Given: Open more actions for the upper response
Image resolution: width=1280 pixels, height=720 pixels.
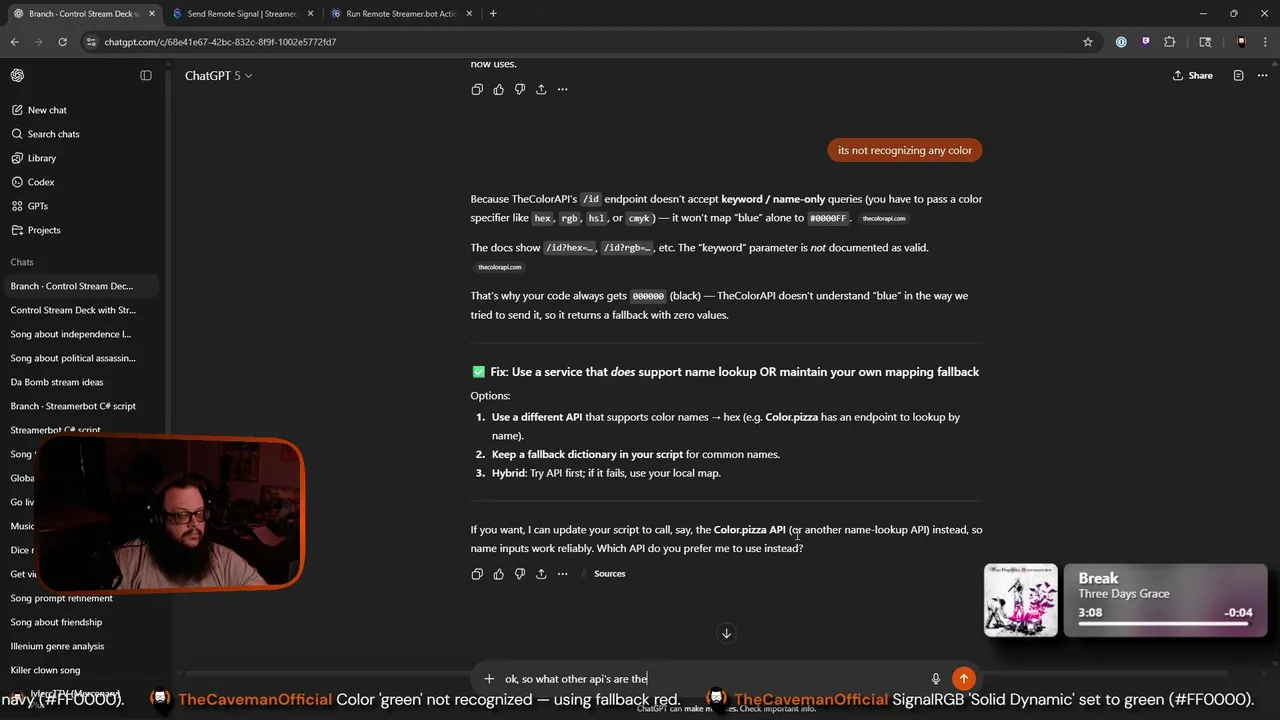Looking at the screenshot, I should click(x=562, y=89).
